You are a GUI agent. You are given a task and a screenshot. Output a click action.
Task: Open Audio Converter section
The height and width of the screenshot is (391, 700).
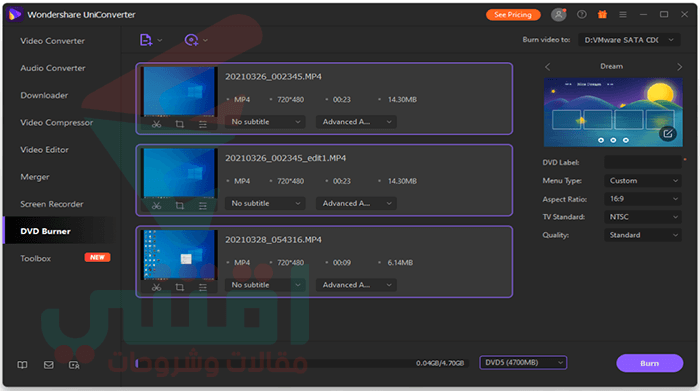tap(53, 68)
